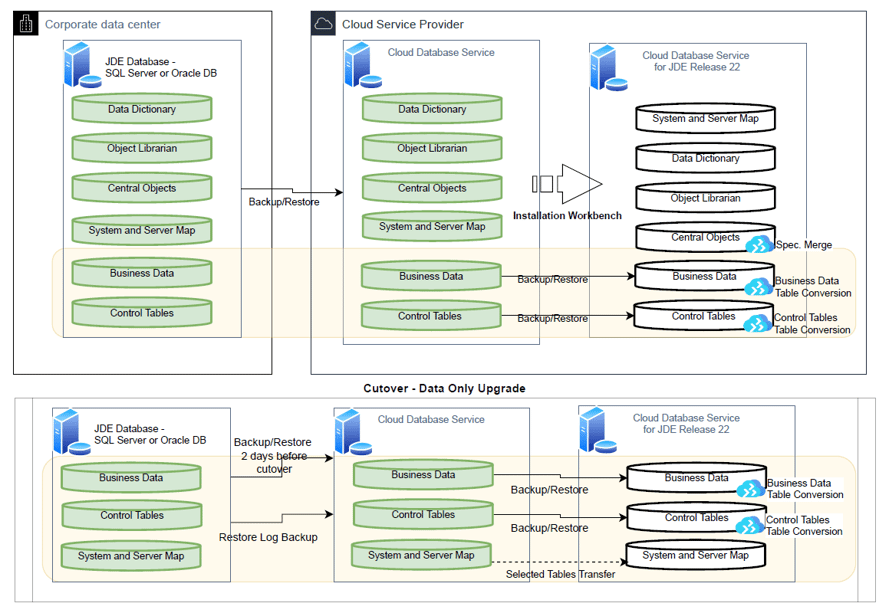Screen dimensions: 889x613
Task: Select white Control Tables cylinder in cutover Release 22
Action: tap(696, 518)
